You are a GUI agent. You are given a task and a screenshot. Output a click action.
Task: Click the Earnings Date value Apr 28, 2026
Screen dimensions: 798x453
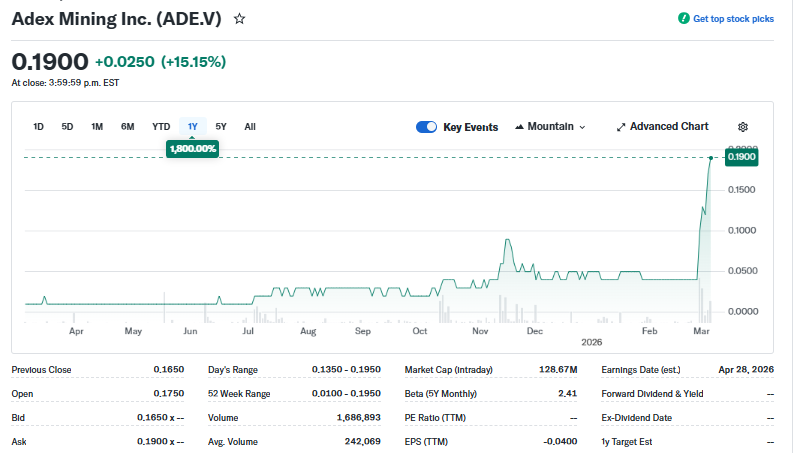(x=746, y=370)
